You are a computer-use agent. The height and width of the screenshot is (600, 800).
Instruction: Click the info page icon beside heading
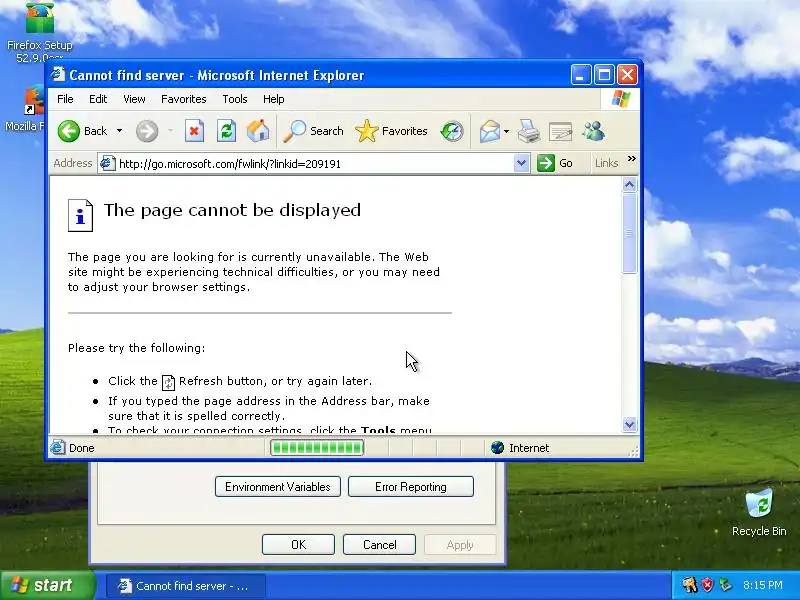click(81, 216)
